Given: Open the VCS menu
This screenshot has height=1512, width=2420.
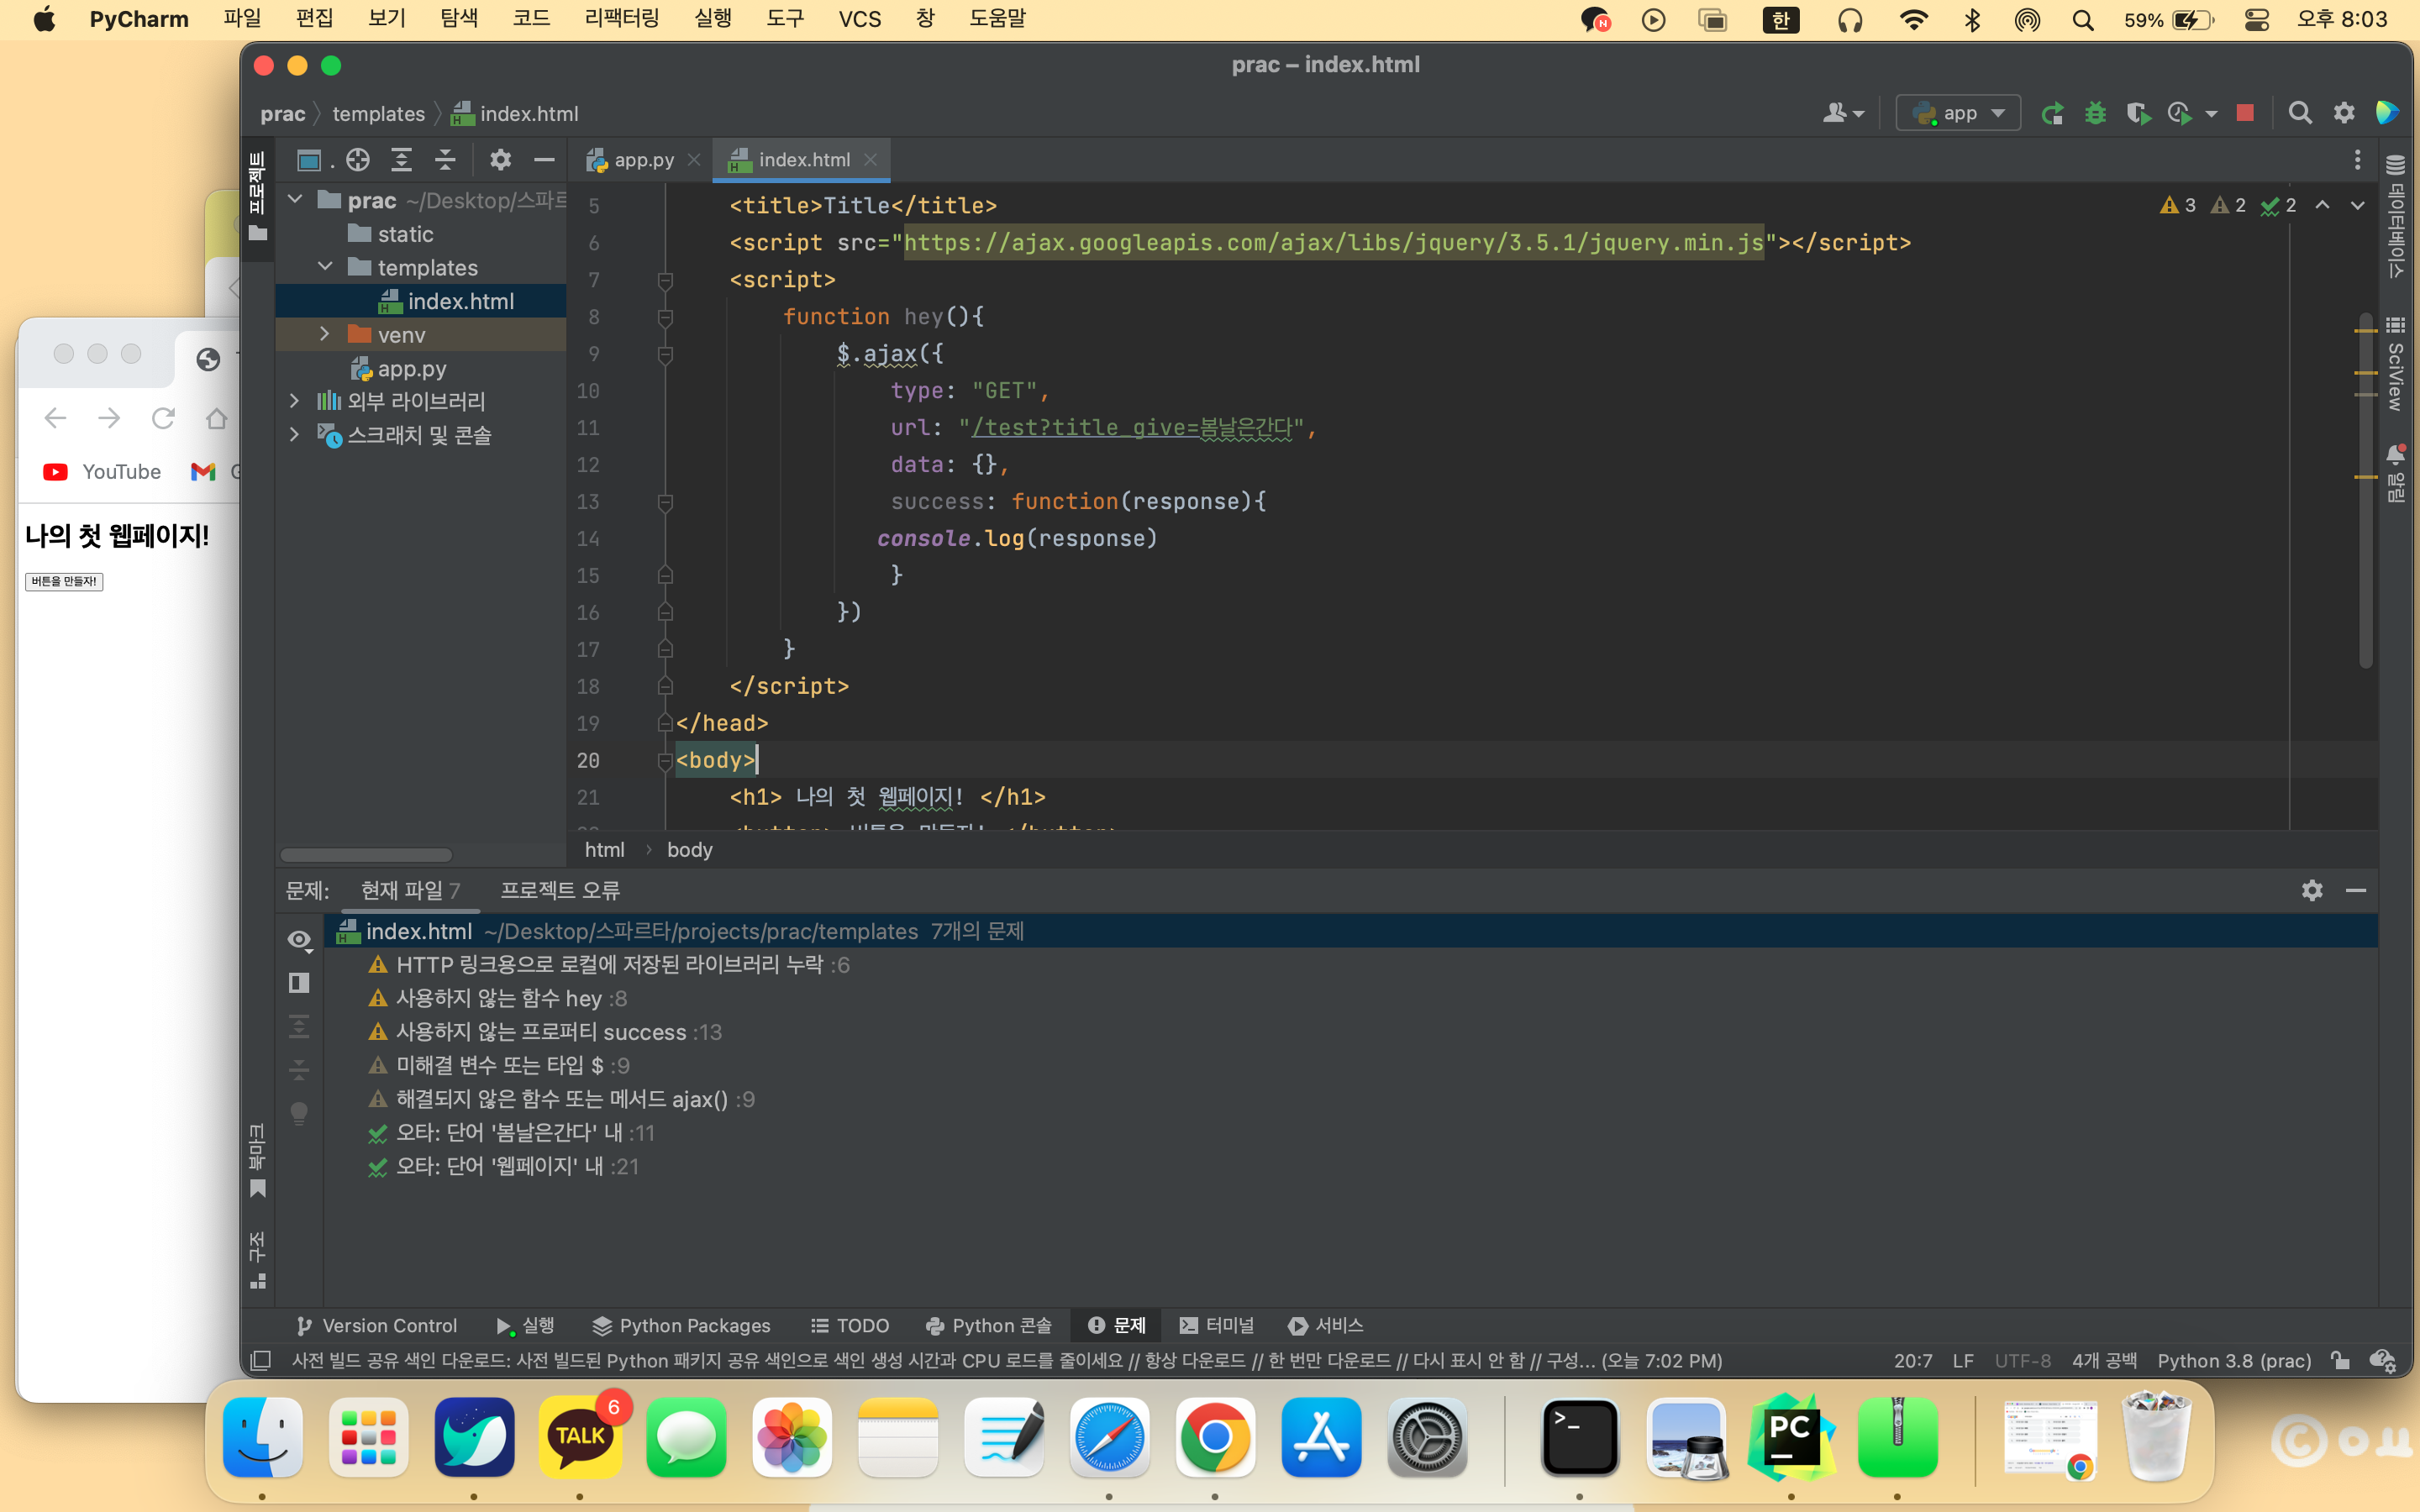Looking at the screenshot, I should coord(860,19).
